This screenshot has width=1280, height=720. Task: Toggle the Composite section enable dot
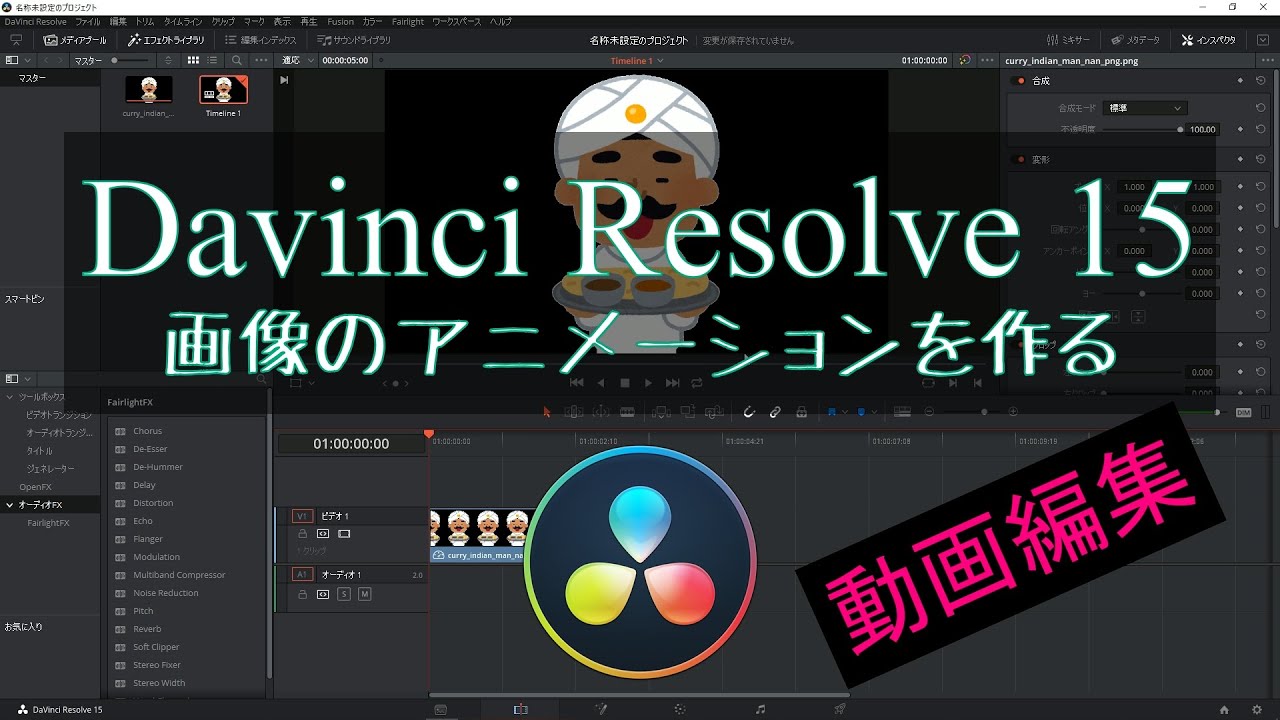[x=1020, y=81]
